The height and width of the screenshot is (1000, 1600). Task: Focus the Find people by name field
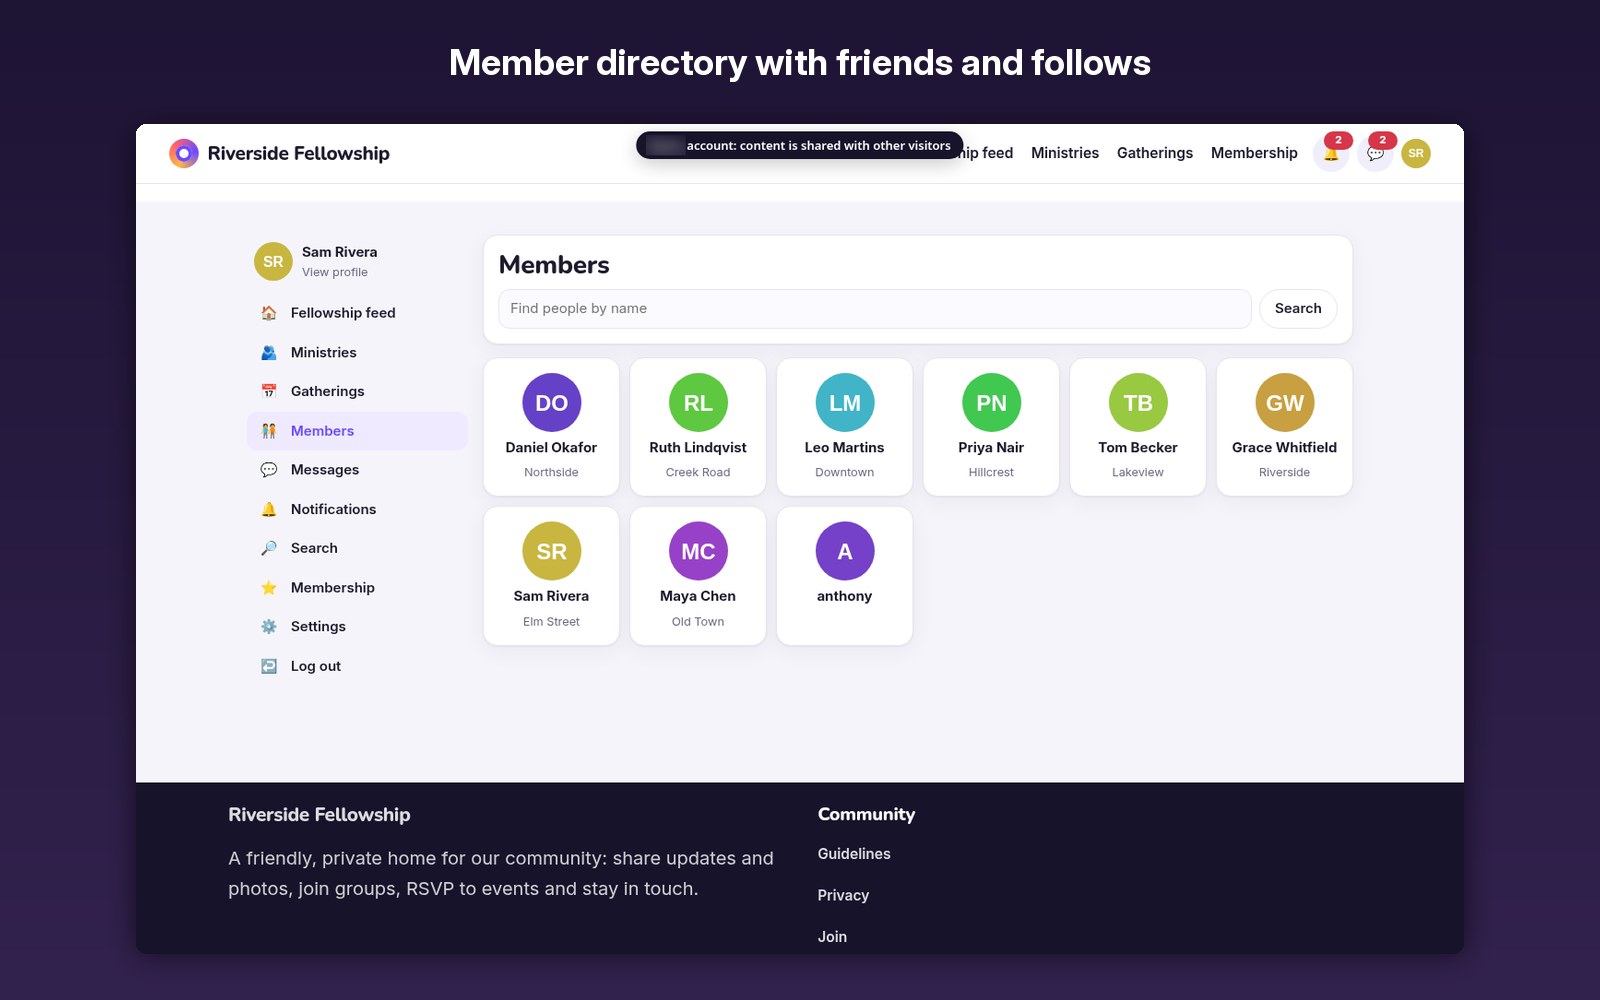click(875, 309)
